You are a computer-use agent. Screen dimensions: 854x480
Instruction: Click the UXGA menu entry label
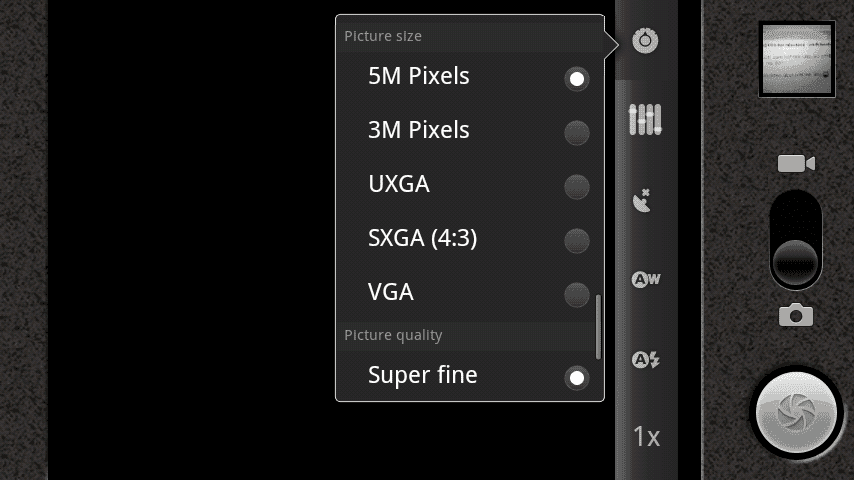[399, 184]
